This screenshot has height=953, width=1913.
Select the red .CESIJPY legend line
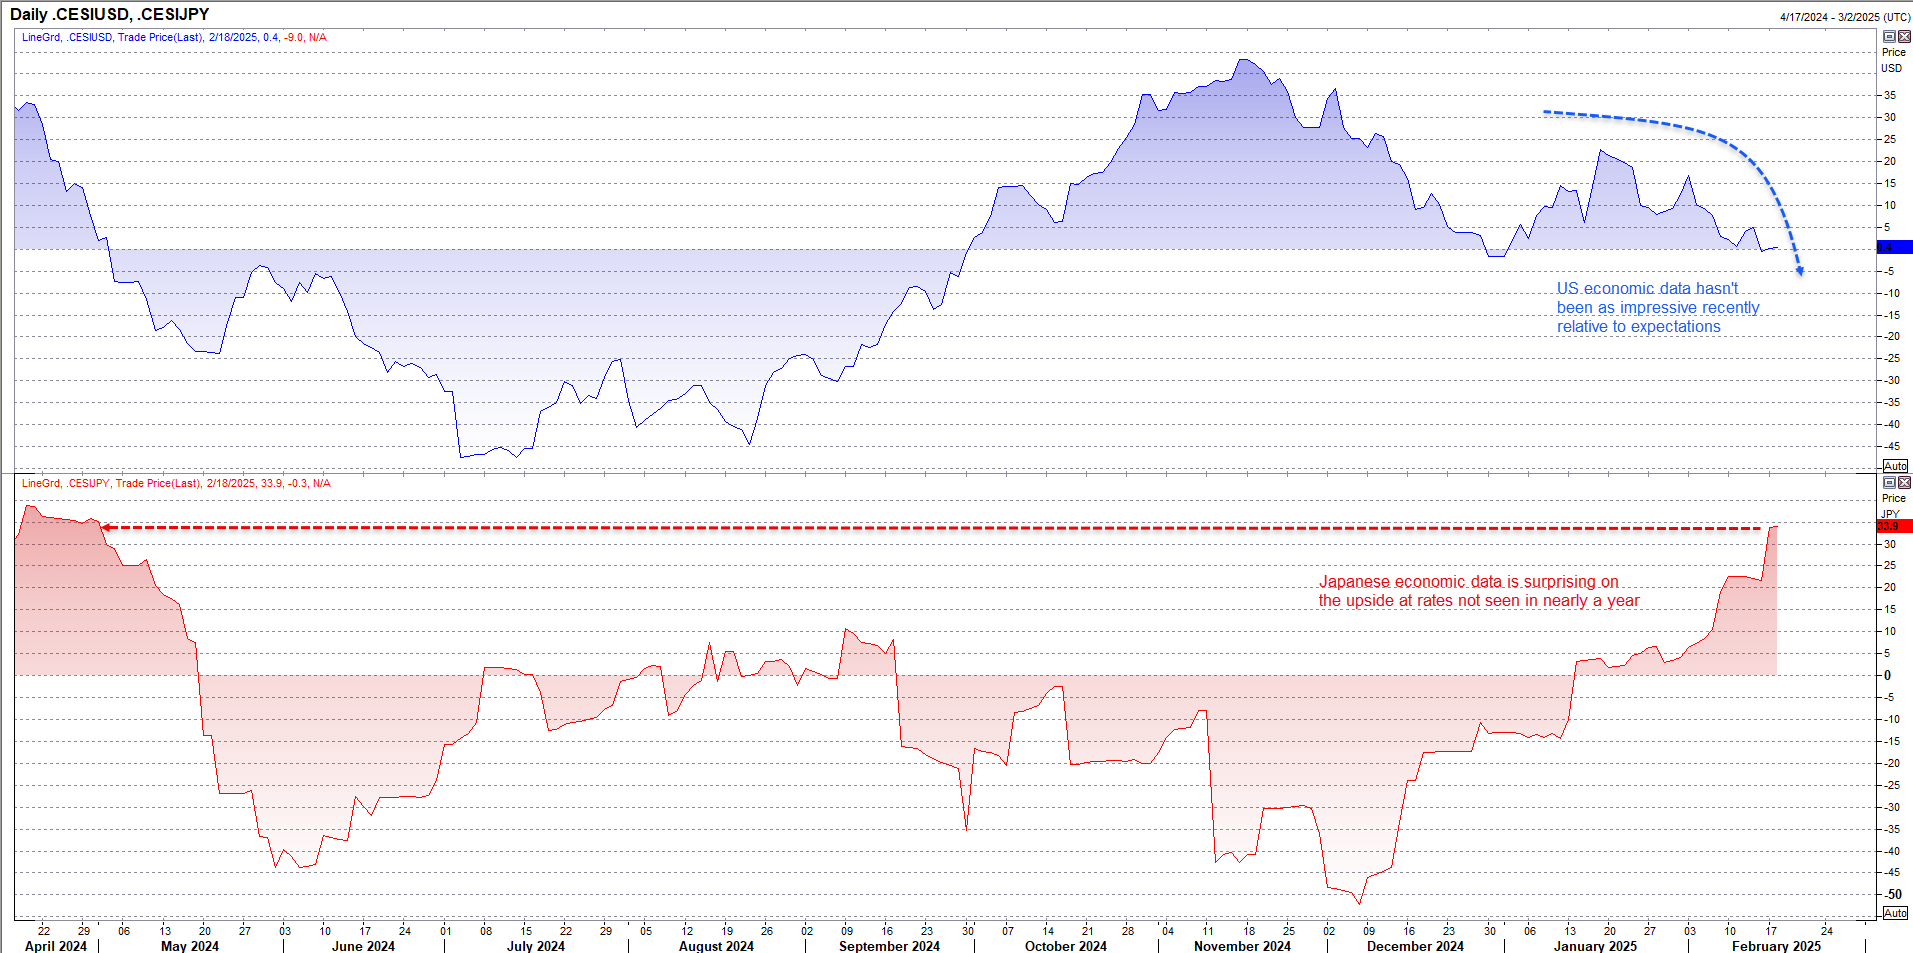point(176,483)
